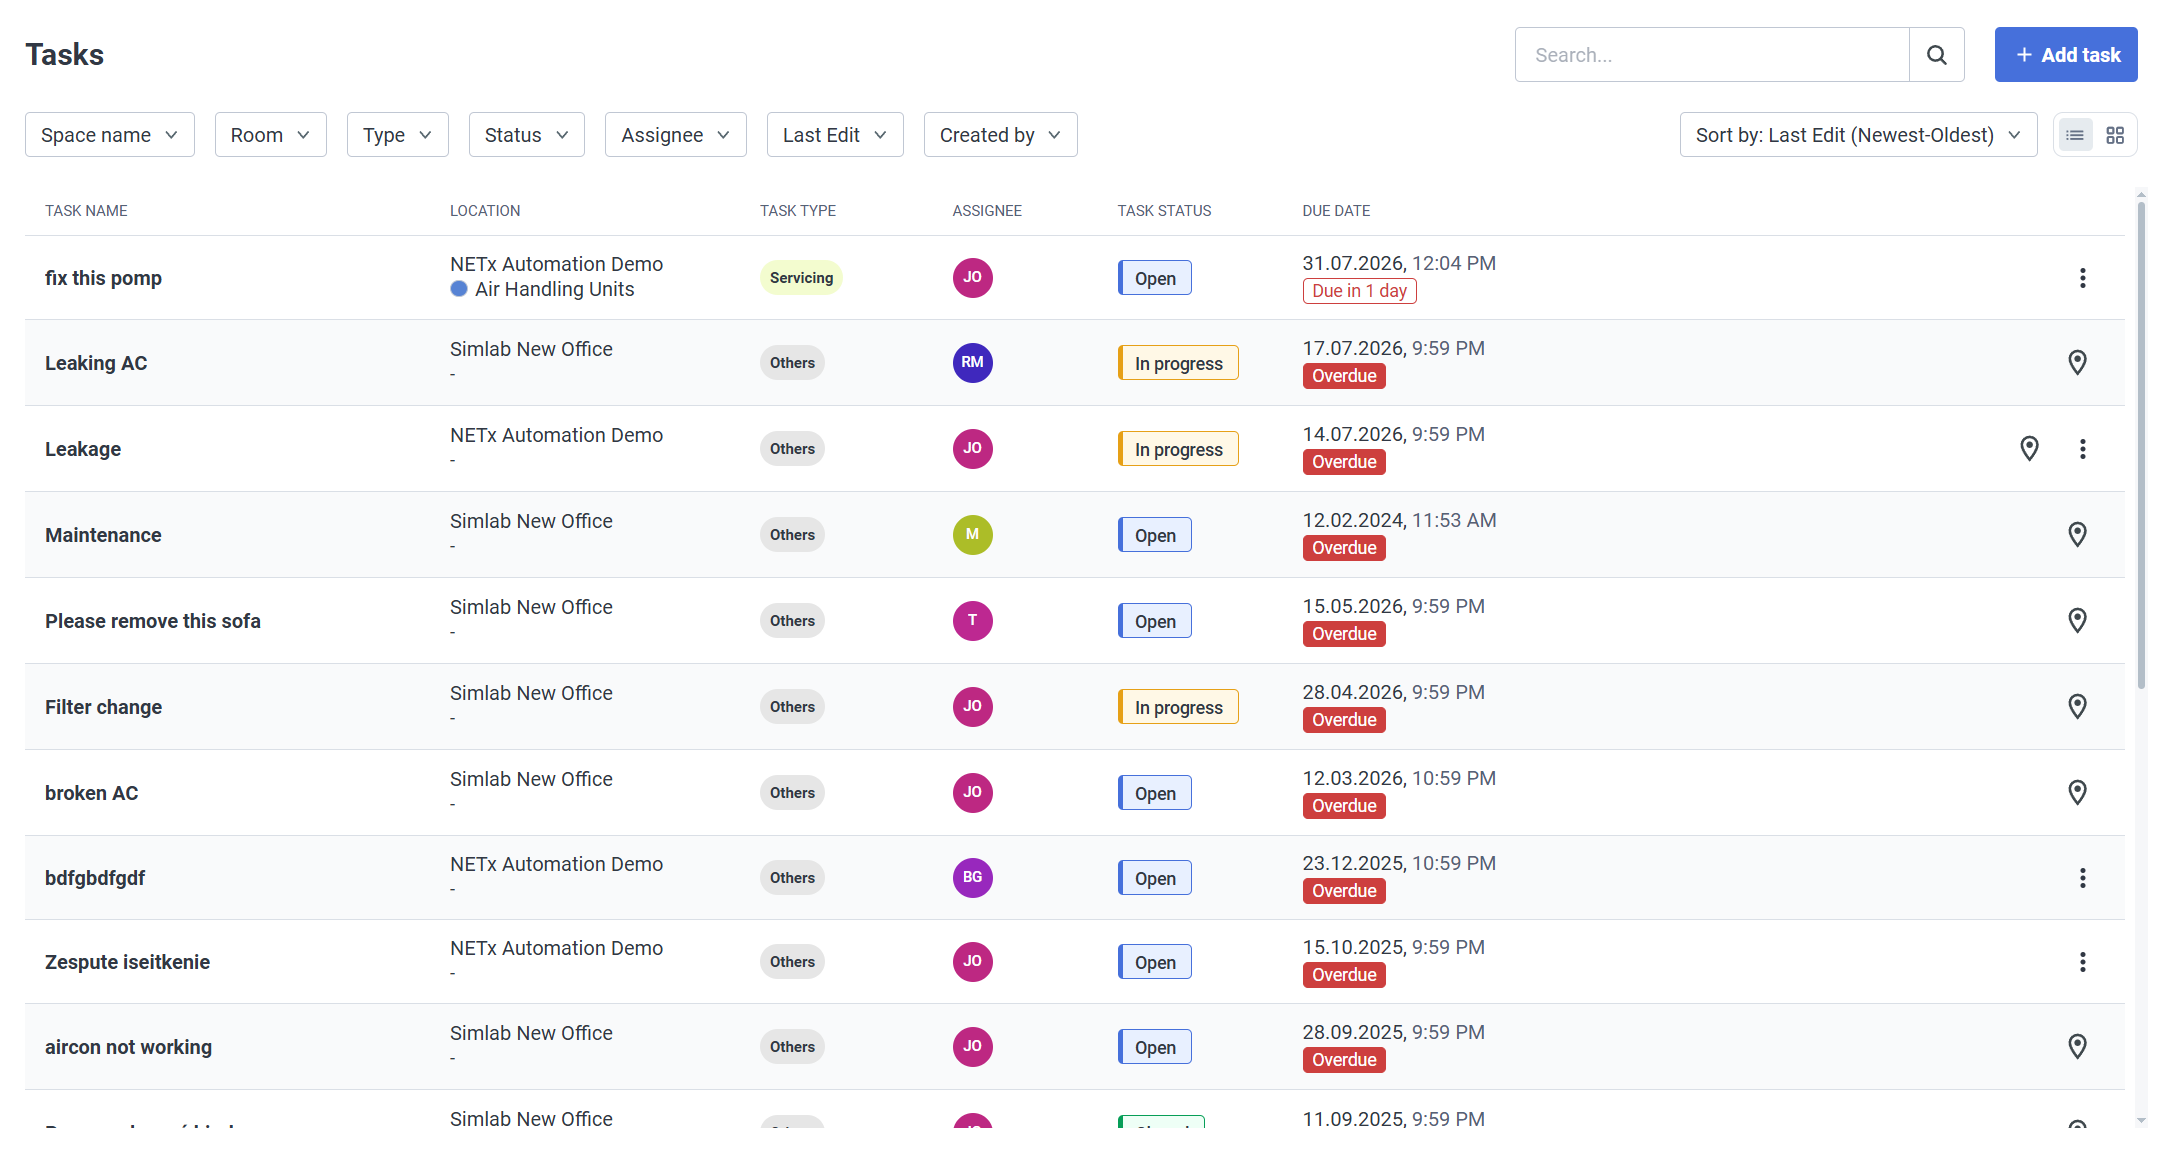Click due date 12.02.2024, 11:53 AM

[1399, 520]
